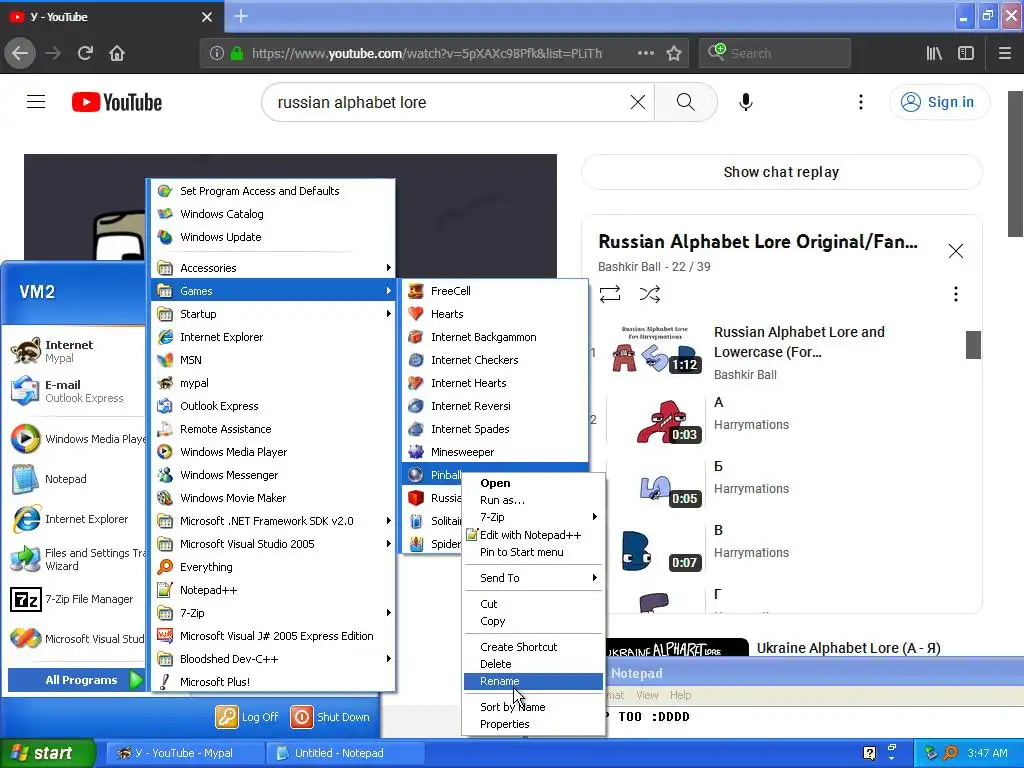This screenshot has width=1024, height=768.
Task: Open Internet Reversi game
Action: pyautogui.click(x=495, y=406)
